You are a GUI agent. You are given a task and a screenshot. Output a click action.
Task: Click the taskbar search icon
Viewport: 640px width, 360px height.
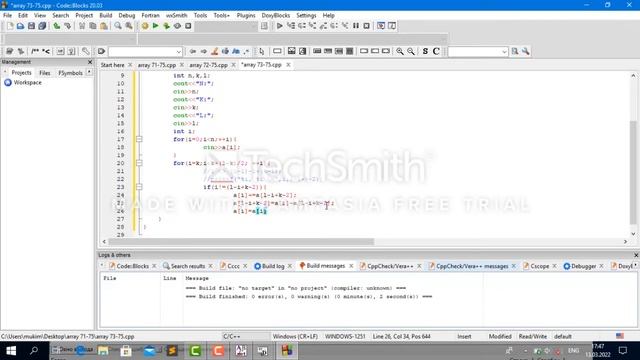pyautogui.click(x=34, y=351)
